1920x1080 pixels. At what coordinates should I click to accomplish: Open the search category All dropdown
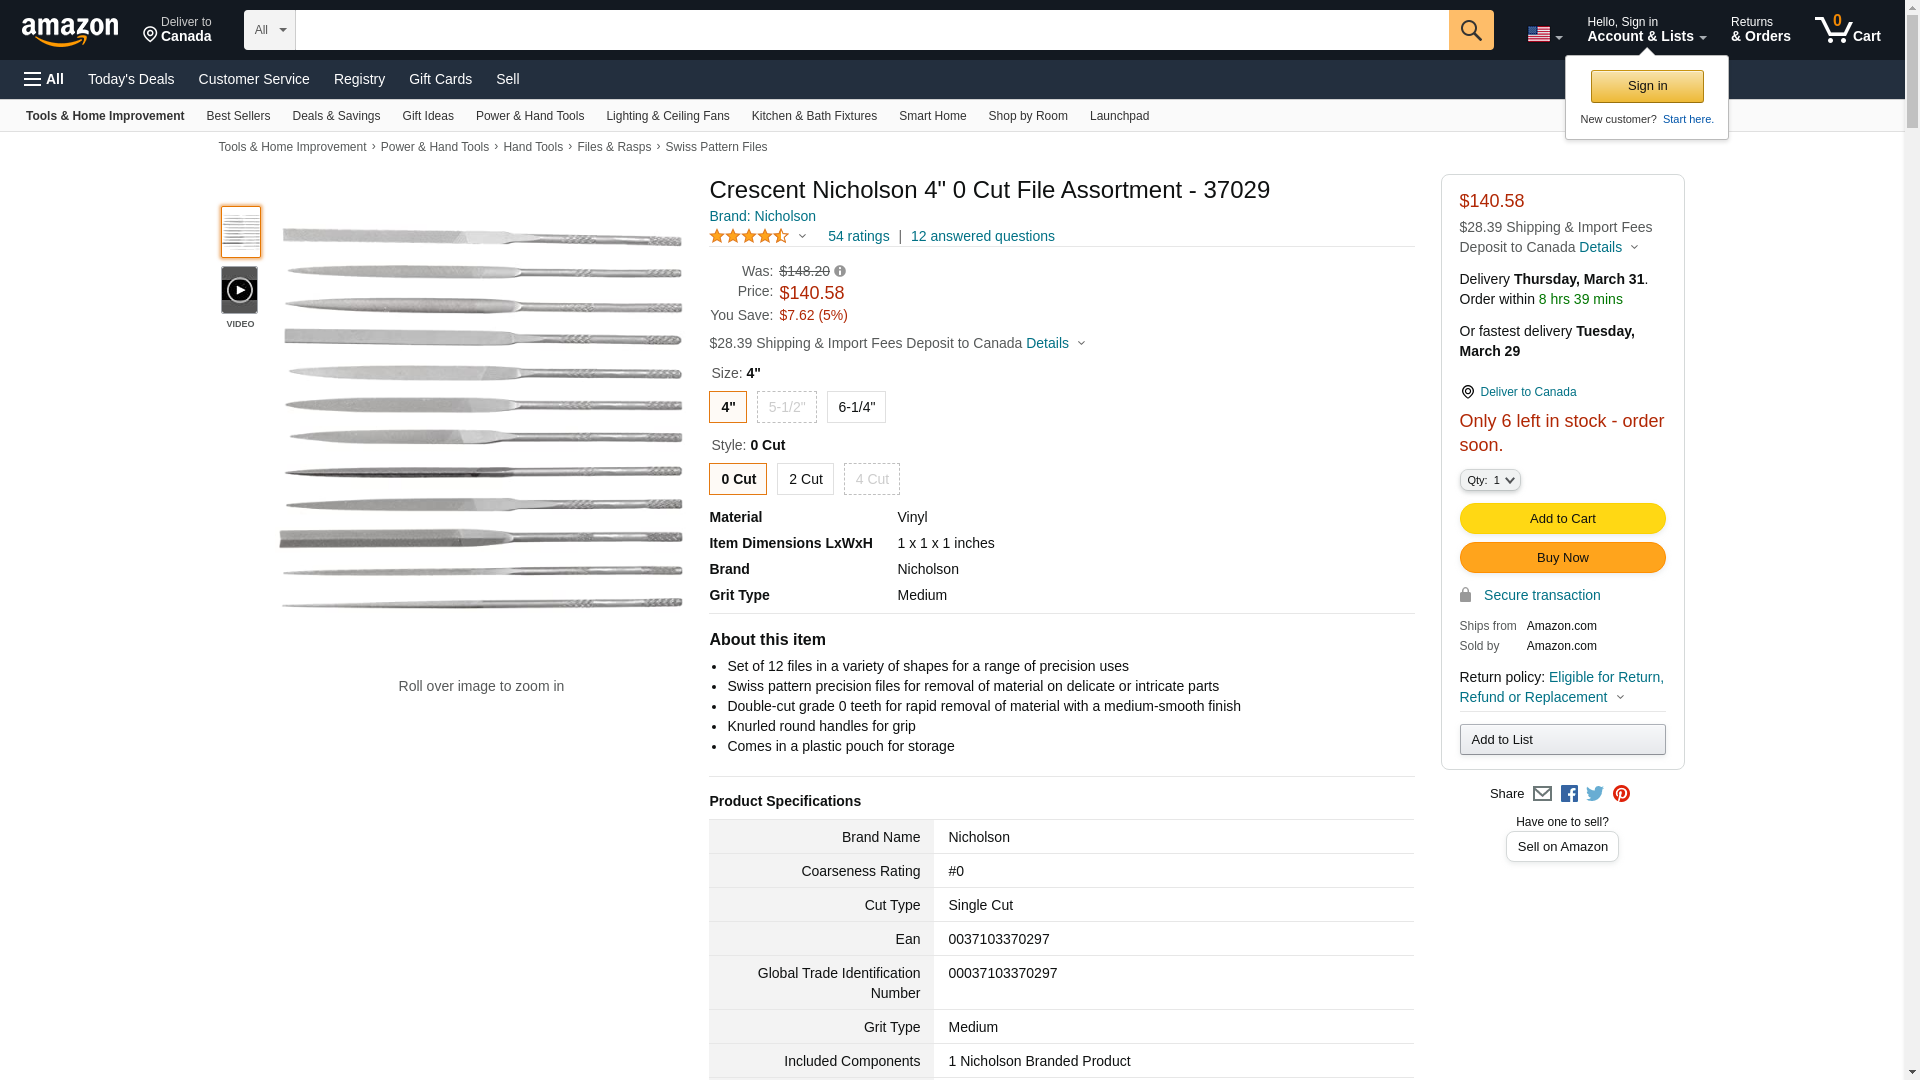[270, 30]
